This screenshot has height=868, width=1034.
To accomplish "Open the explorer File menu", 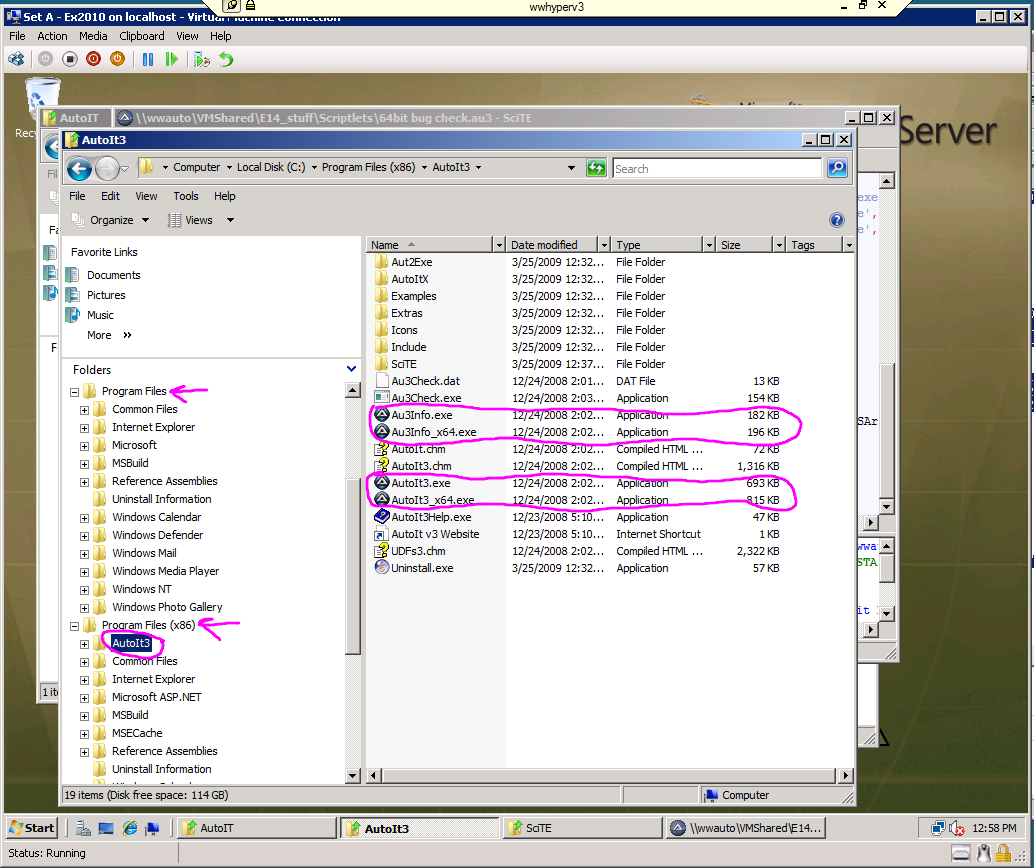I will [77, 196].
